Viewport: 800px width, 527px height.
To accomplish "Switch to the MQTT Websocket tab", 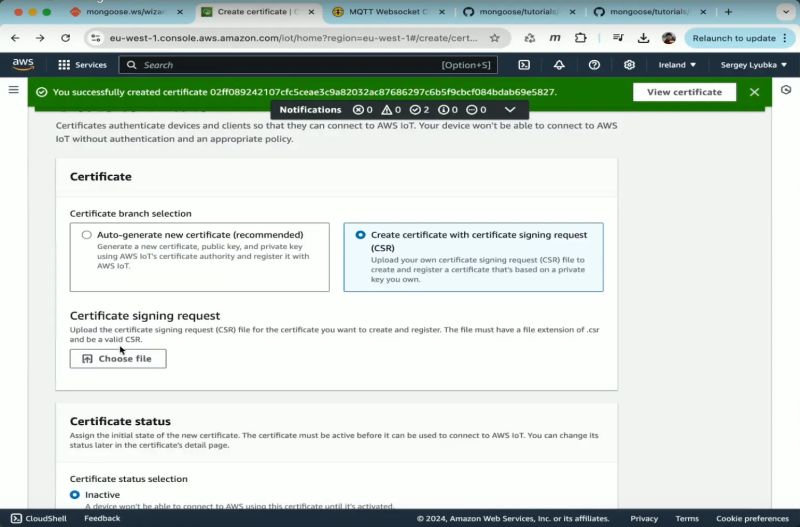I will click(x=389, y=12).
